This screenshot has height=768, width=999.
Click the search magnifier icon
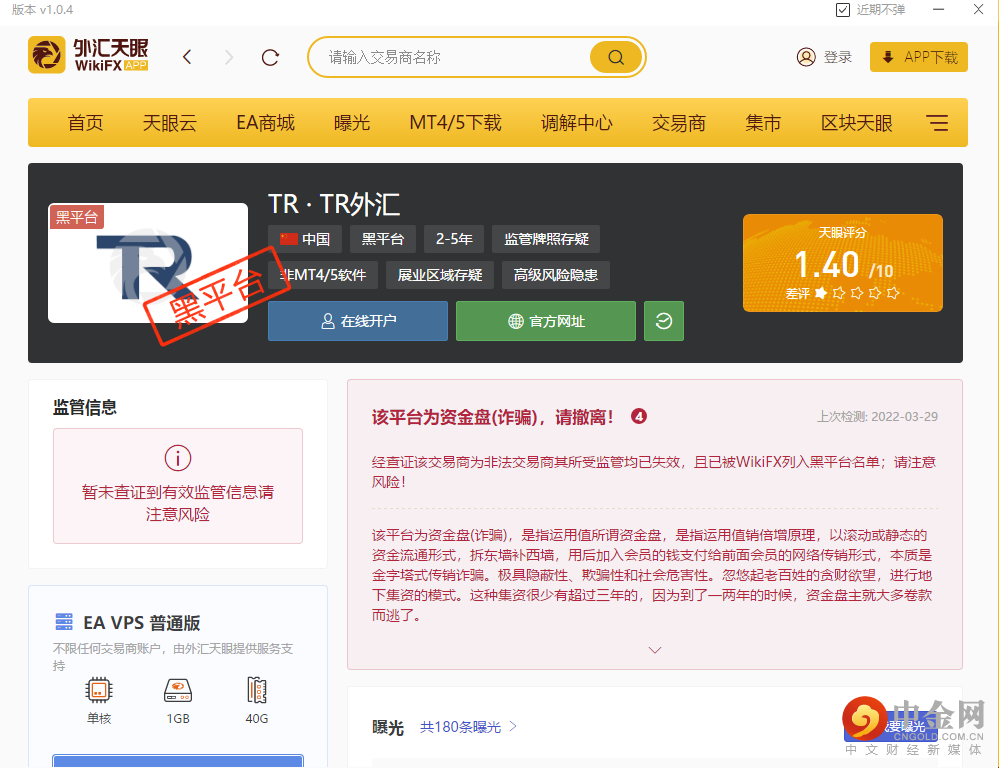tap(614, 57)
